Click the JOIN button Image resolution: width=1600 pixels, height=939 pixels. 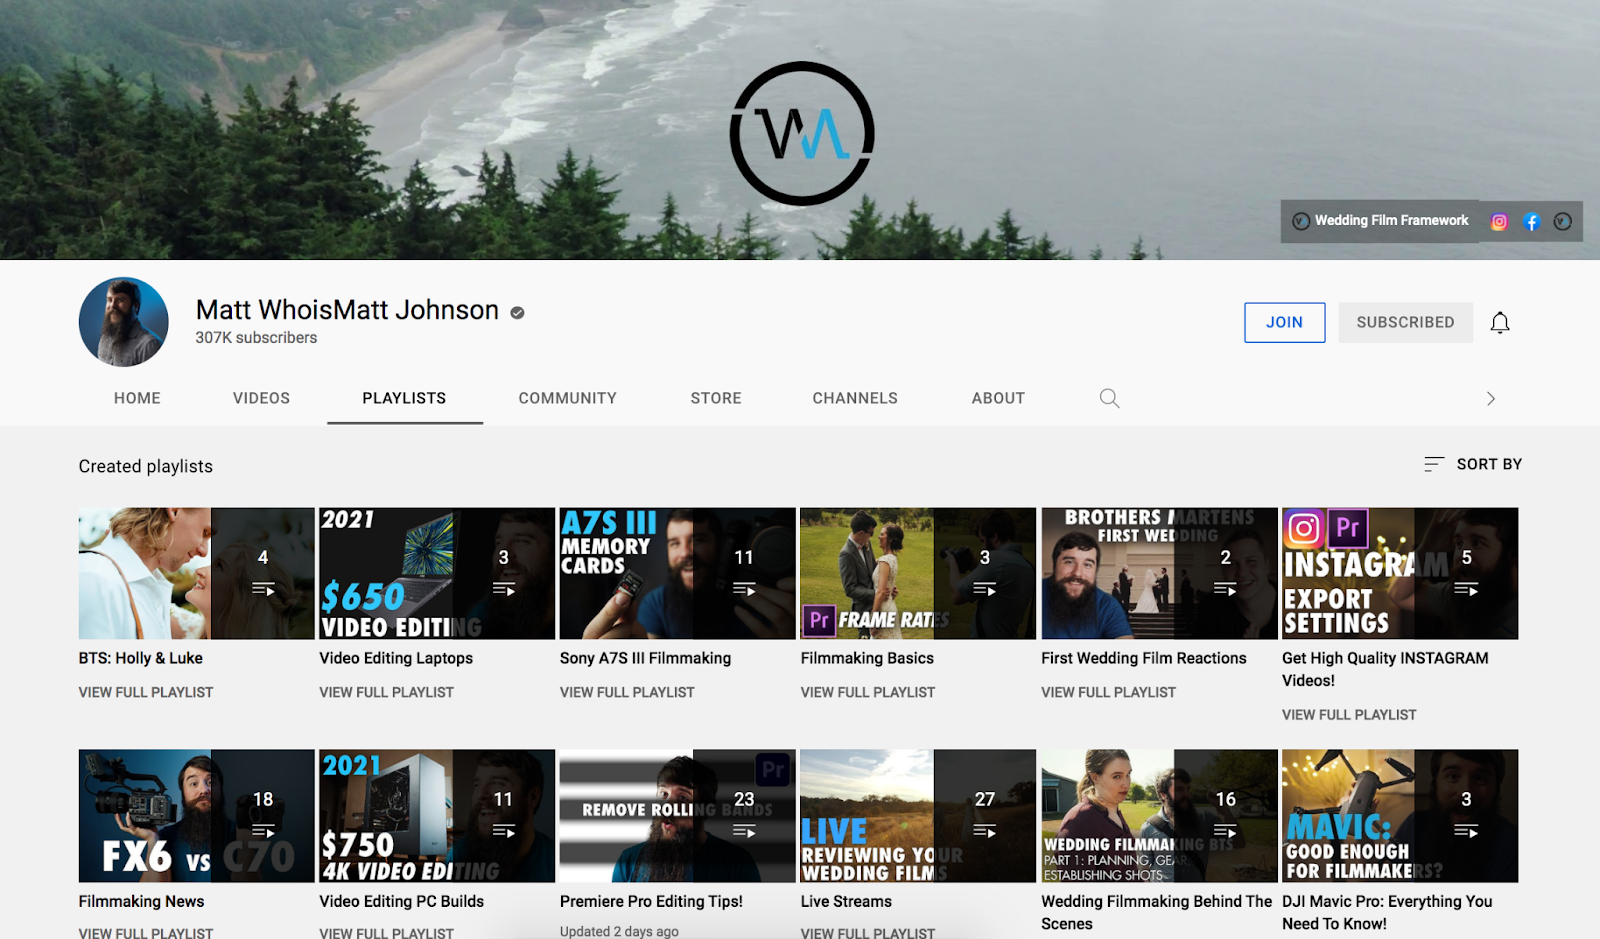(x=1284, y=322)
